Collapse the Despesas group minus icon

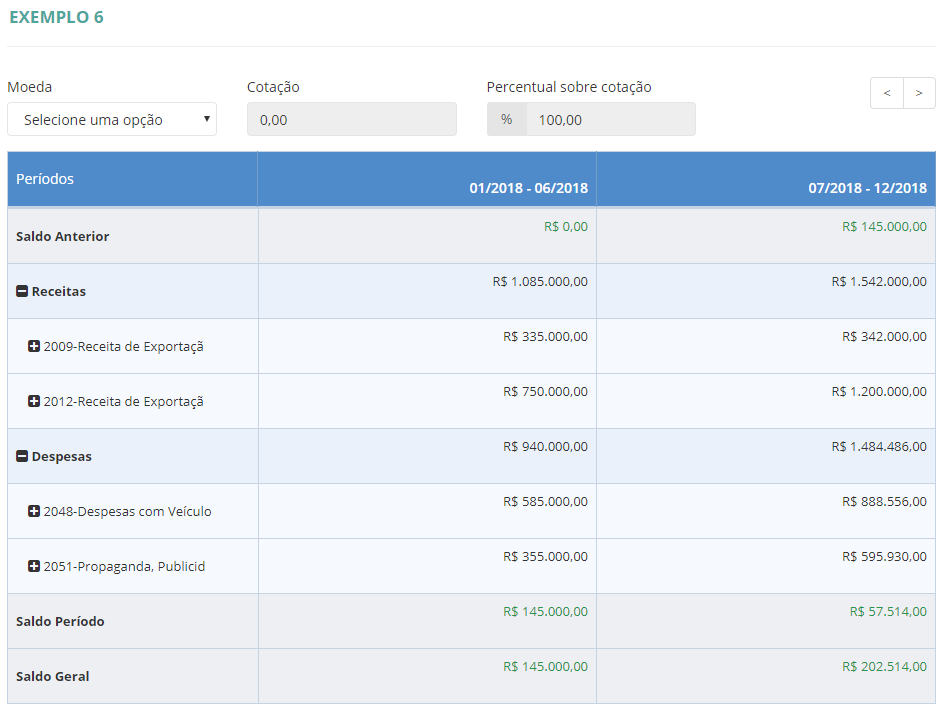pos(22,457)
